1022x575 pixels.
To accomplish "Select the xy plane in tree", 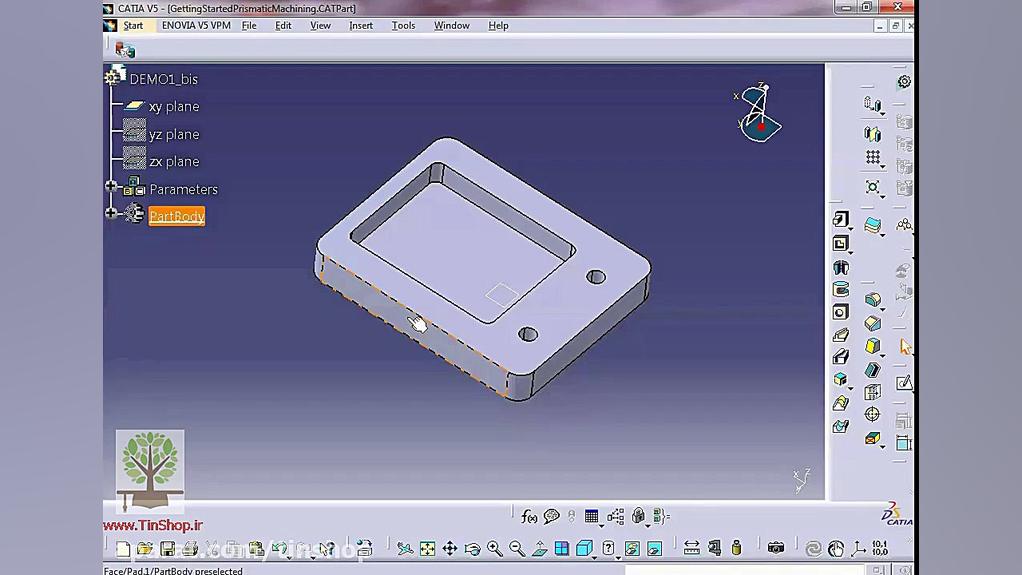I will tap(173, 106).
